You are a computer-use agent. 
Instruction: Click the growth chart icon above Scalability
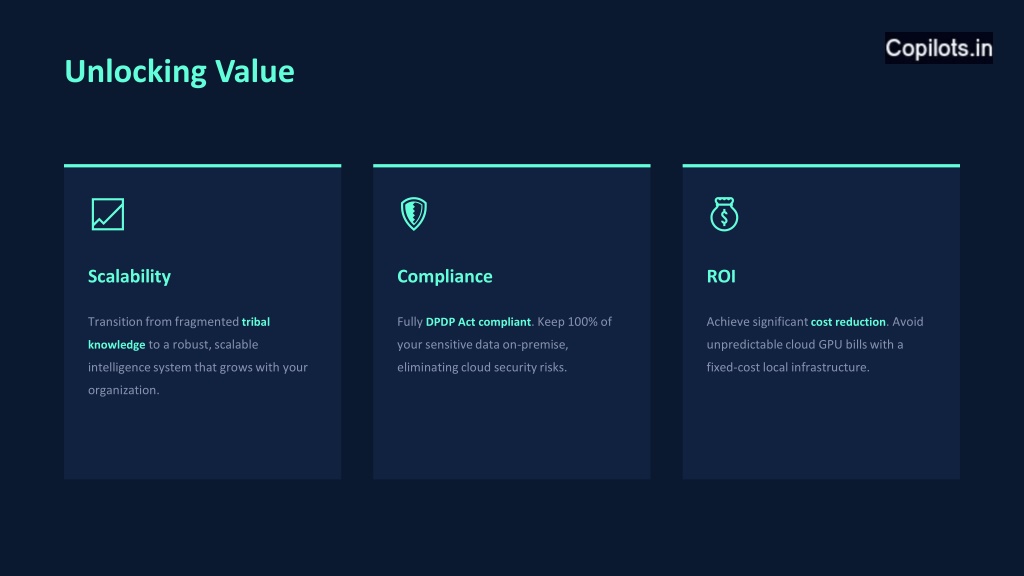(x=108, y=214)
